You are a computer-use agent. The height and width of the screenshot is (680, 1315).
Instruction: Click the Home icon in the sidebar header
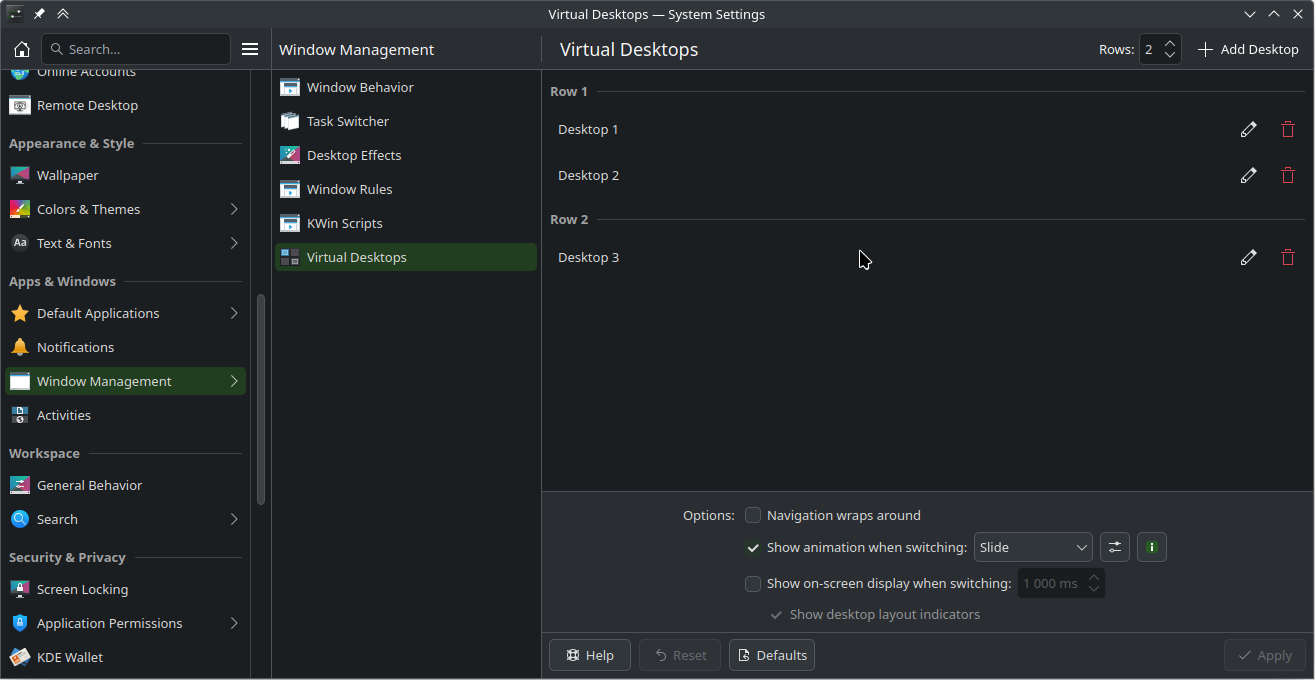[x=22, y=49]
